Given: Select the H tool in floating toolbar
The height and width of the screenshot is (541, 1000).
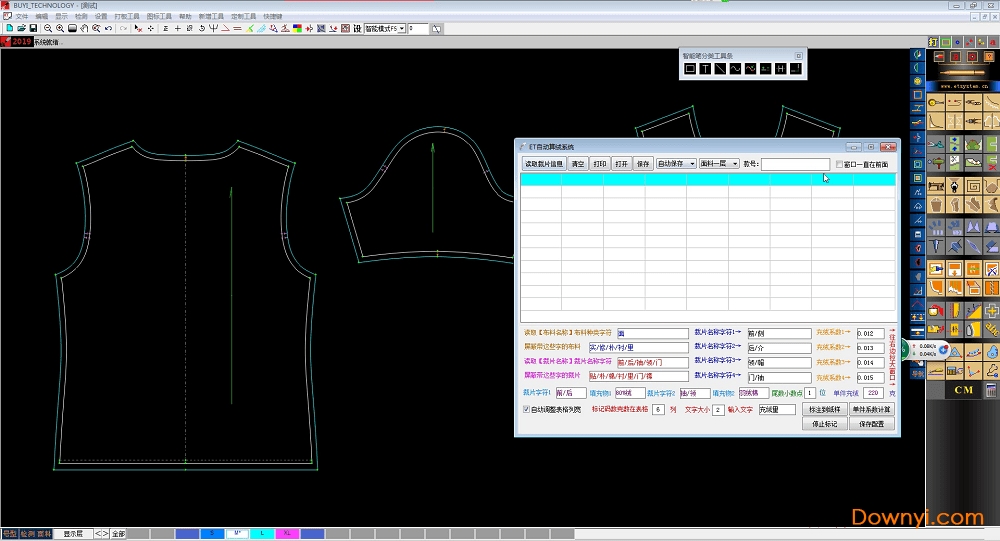Looking at the screenshot, I should coord(780,69).
